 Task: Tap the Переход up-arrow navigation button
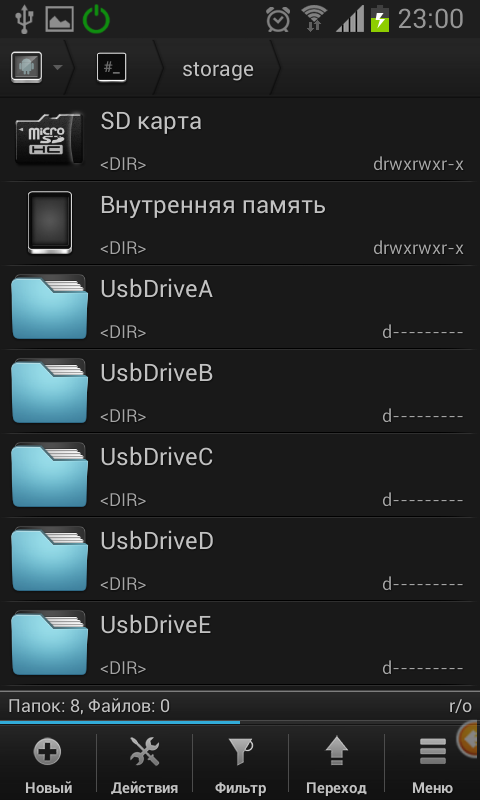point(336,763)
